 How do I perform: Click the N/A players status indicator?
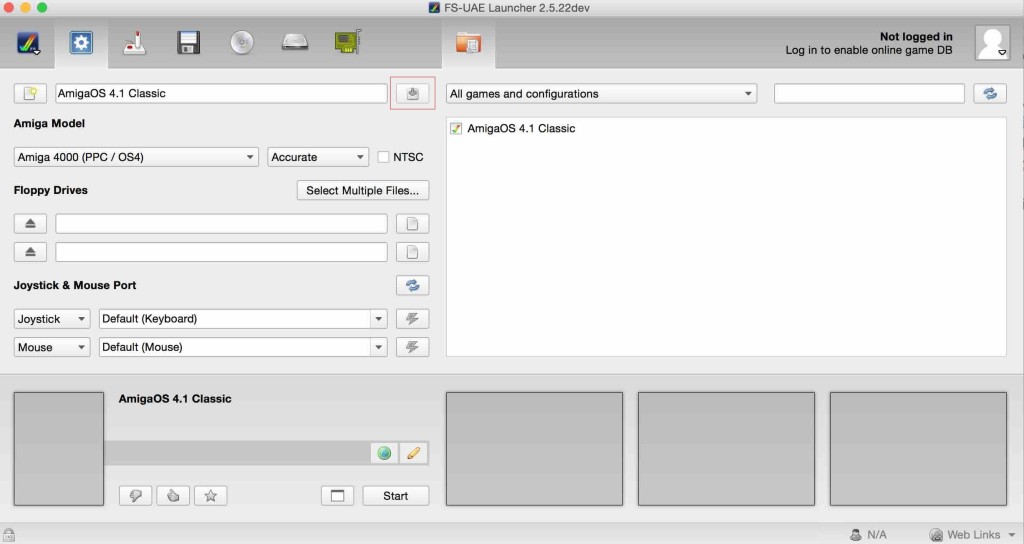pos(868,535)
